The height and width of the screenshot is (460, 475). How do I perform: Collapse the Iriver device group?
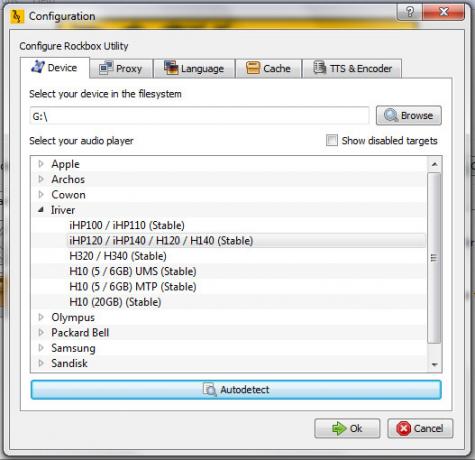41,210
